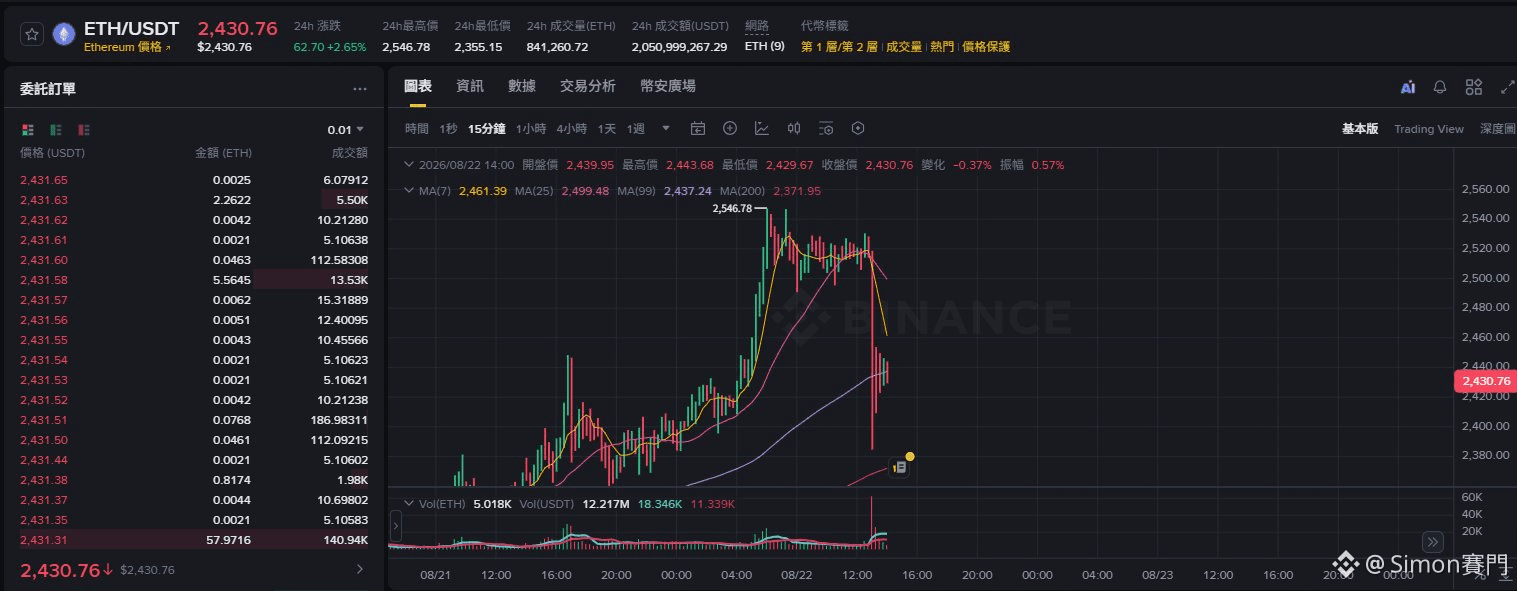The image size is (1517, 591).
Task: Open the hexagon chart settings icon
Action: (858, 128)
